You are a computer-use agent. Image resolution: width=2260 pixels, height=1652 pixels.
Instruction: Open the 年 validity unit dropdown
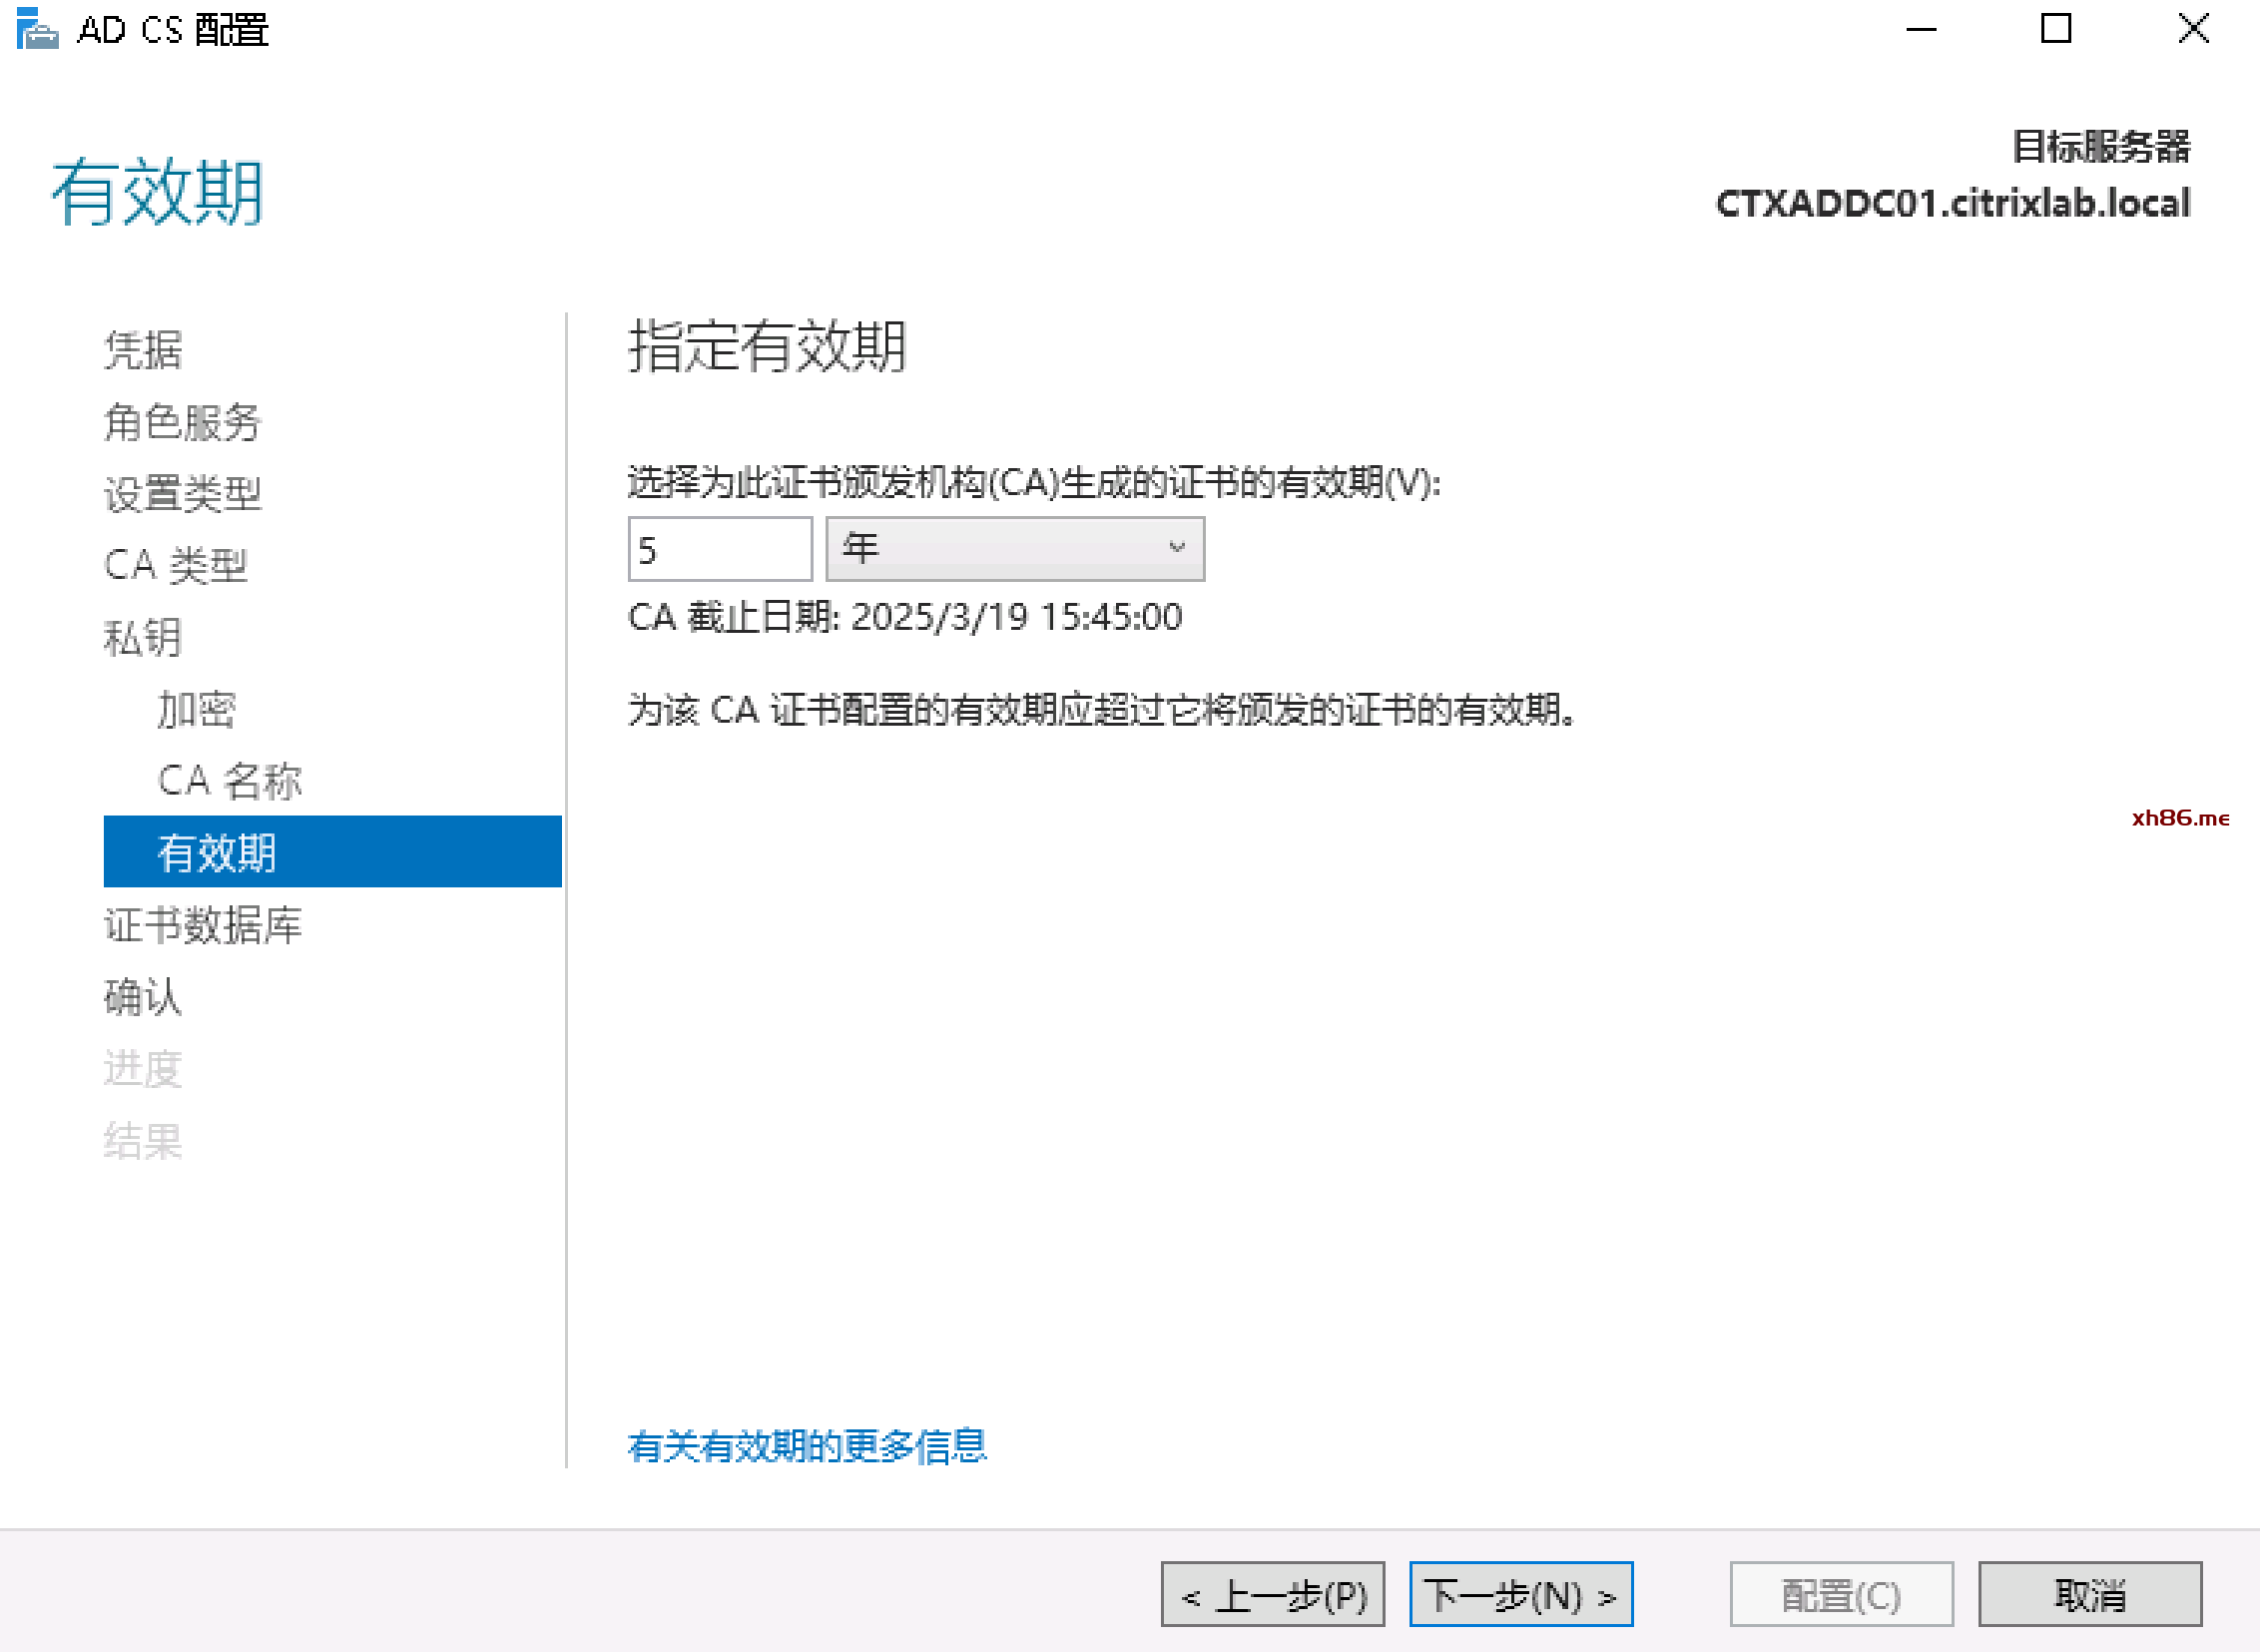coord(1015,549)
